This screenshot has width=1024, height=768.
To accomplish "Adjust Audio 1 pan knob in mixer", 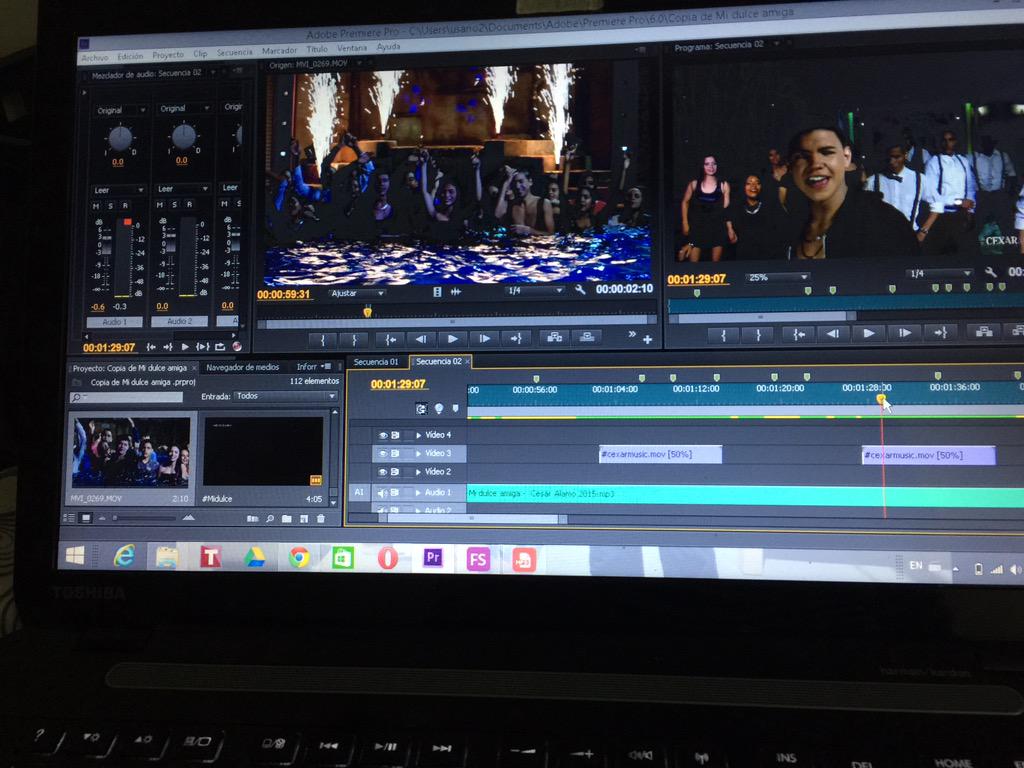I will 120,138.
